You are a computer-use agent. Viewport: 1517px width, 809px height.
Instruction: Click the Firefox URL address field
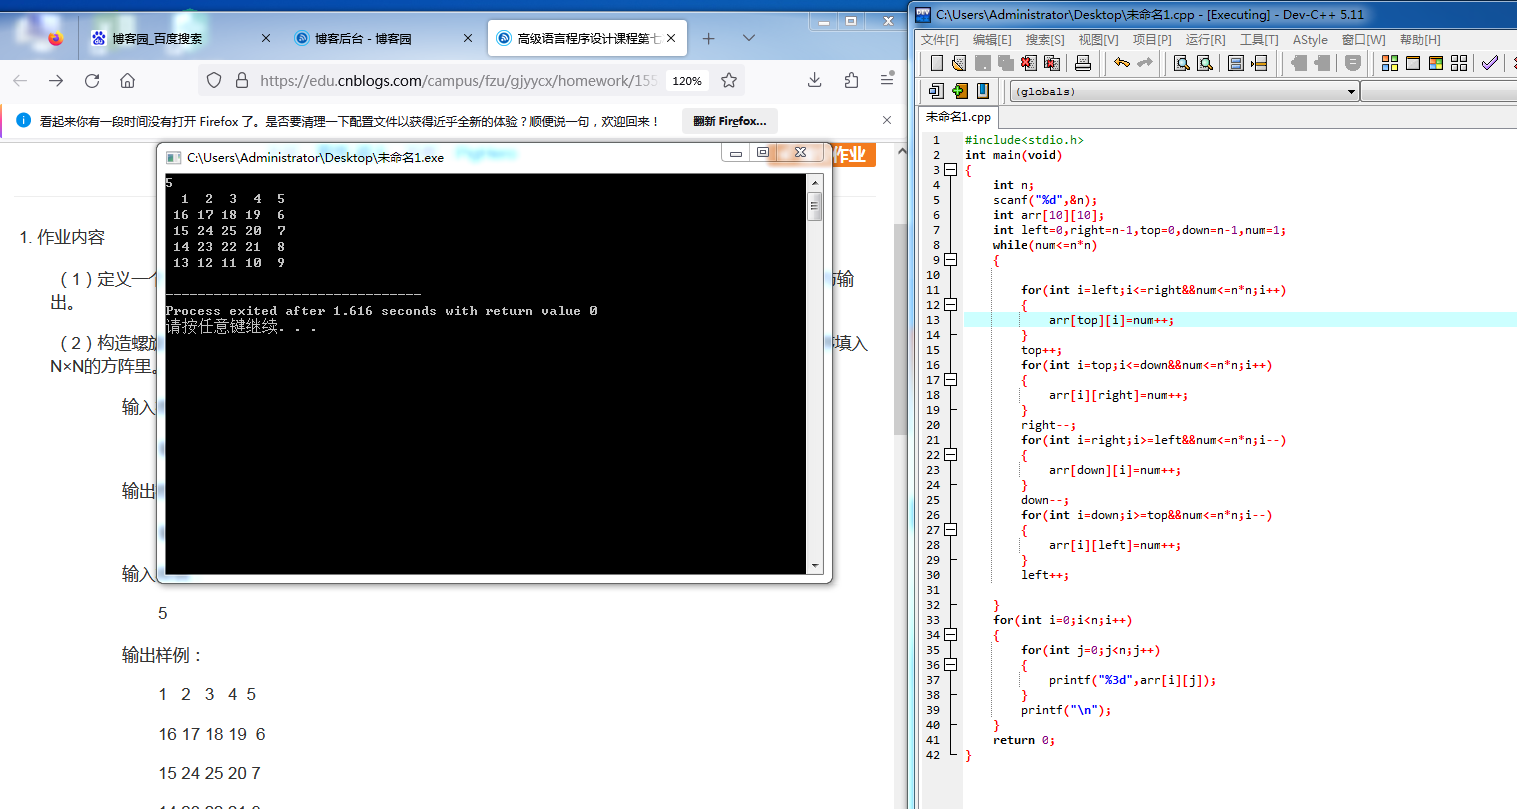[458, 80]
